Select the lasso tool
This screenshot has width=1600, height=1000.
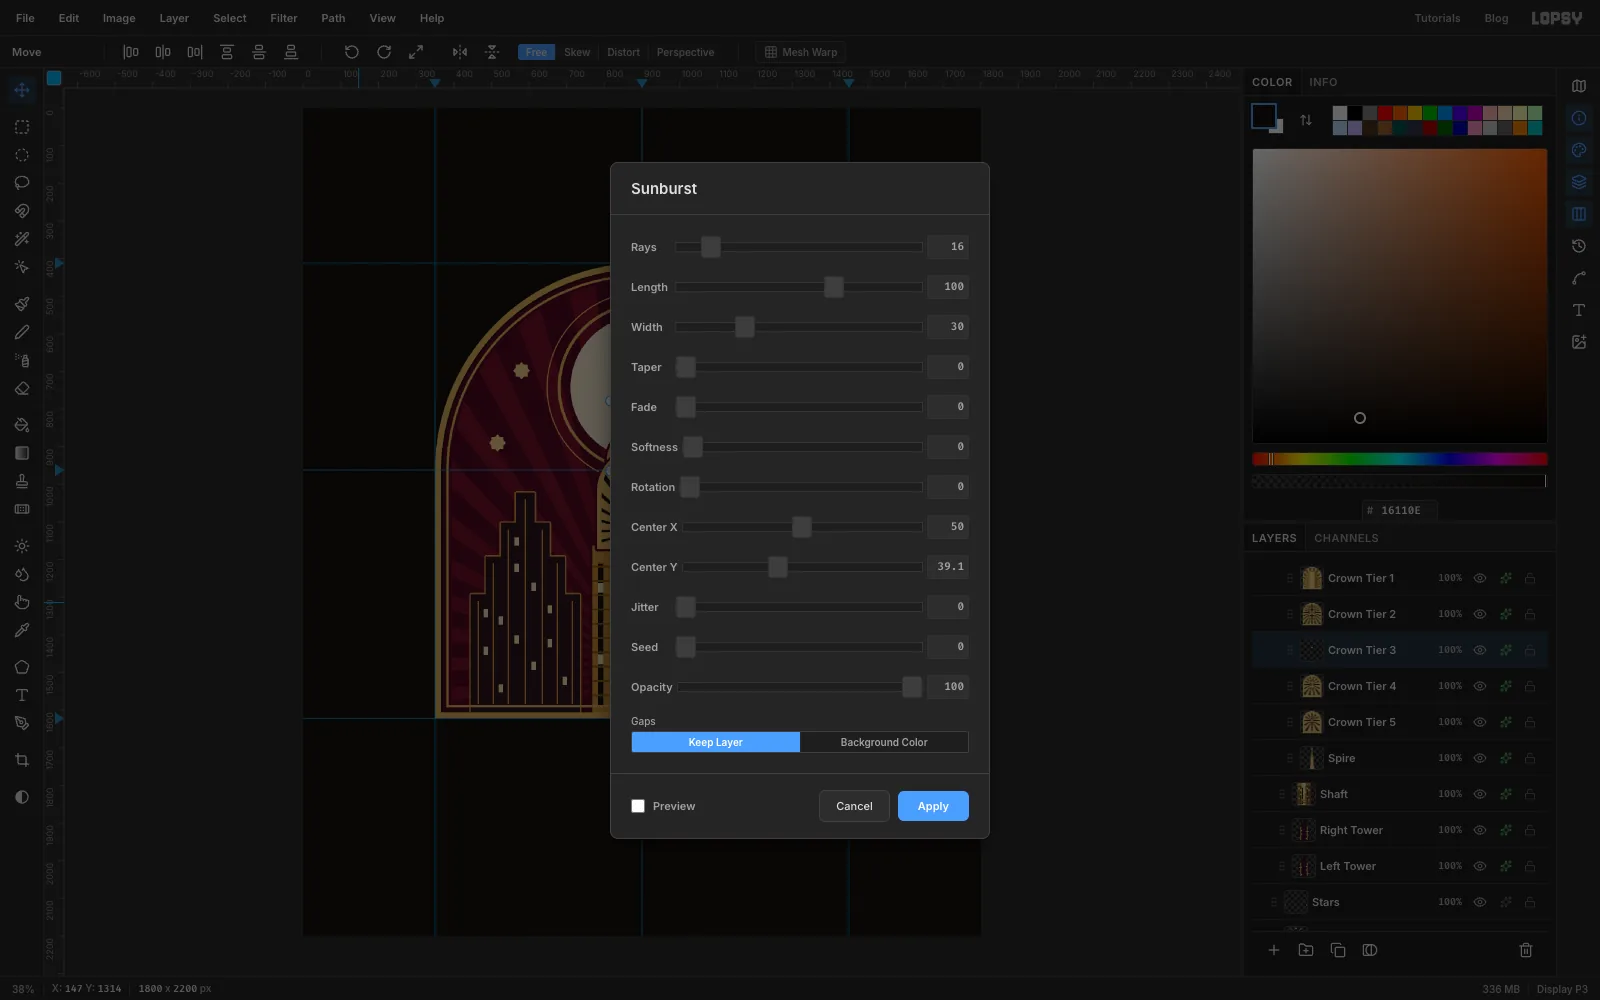tap(22, 183)
